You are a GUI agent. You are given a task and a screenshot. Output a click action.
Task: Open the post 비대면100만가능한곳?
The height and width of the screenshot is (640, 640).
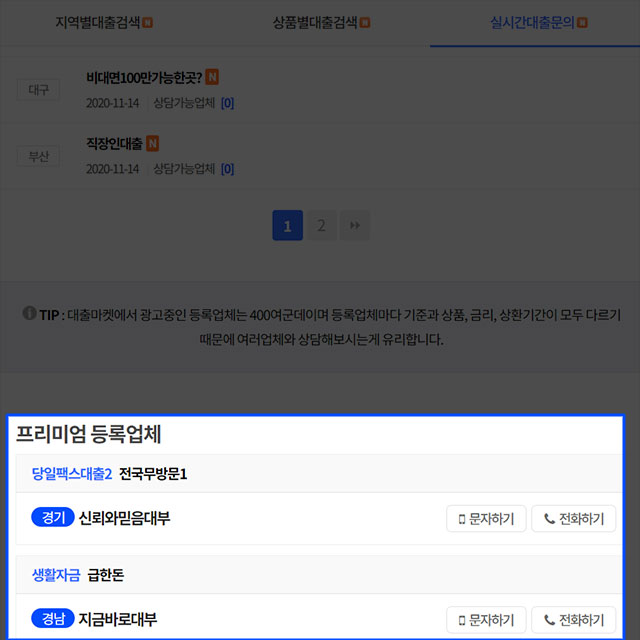click(144, 78)
